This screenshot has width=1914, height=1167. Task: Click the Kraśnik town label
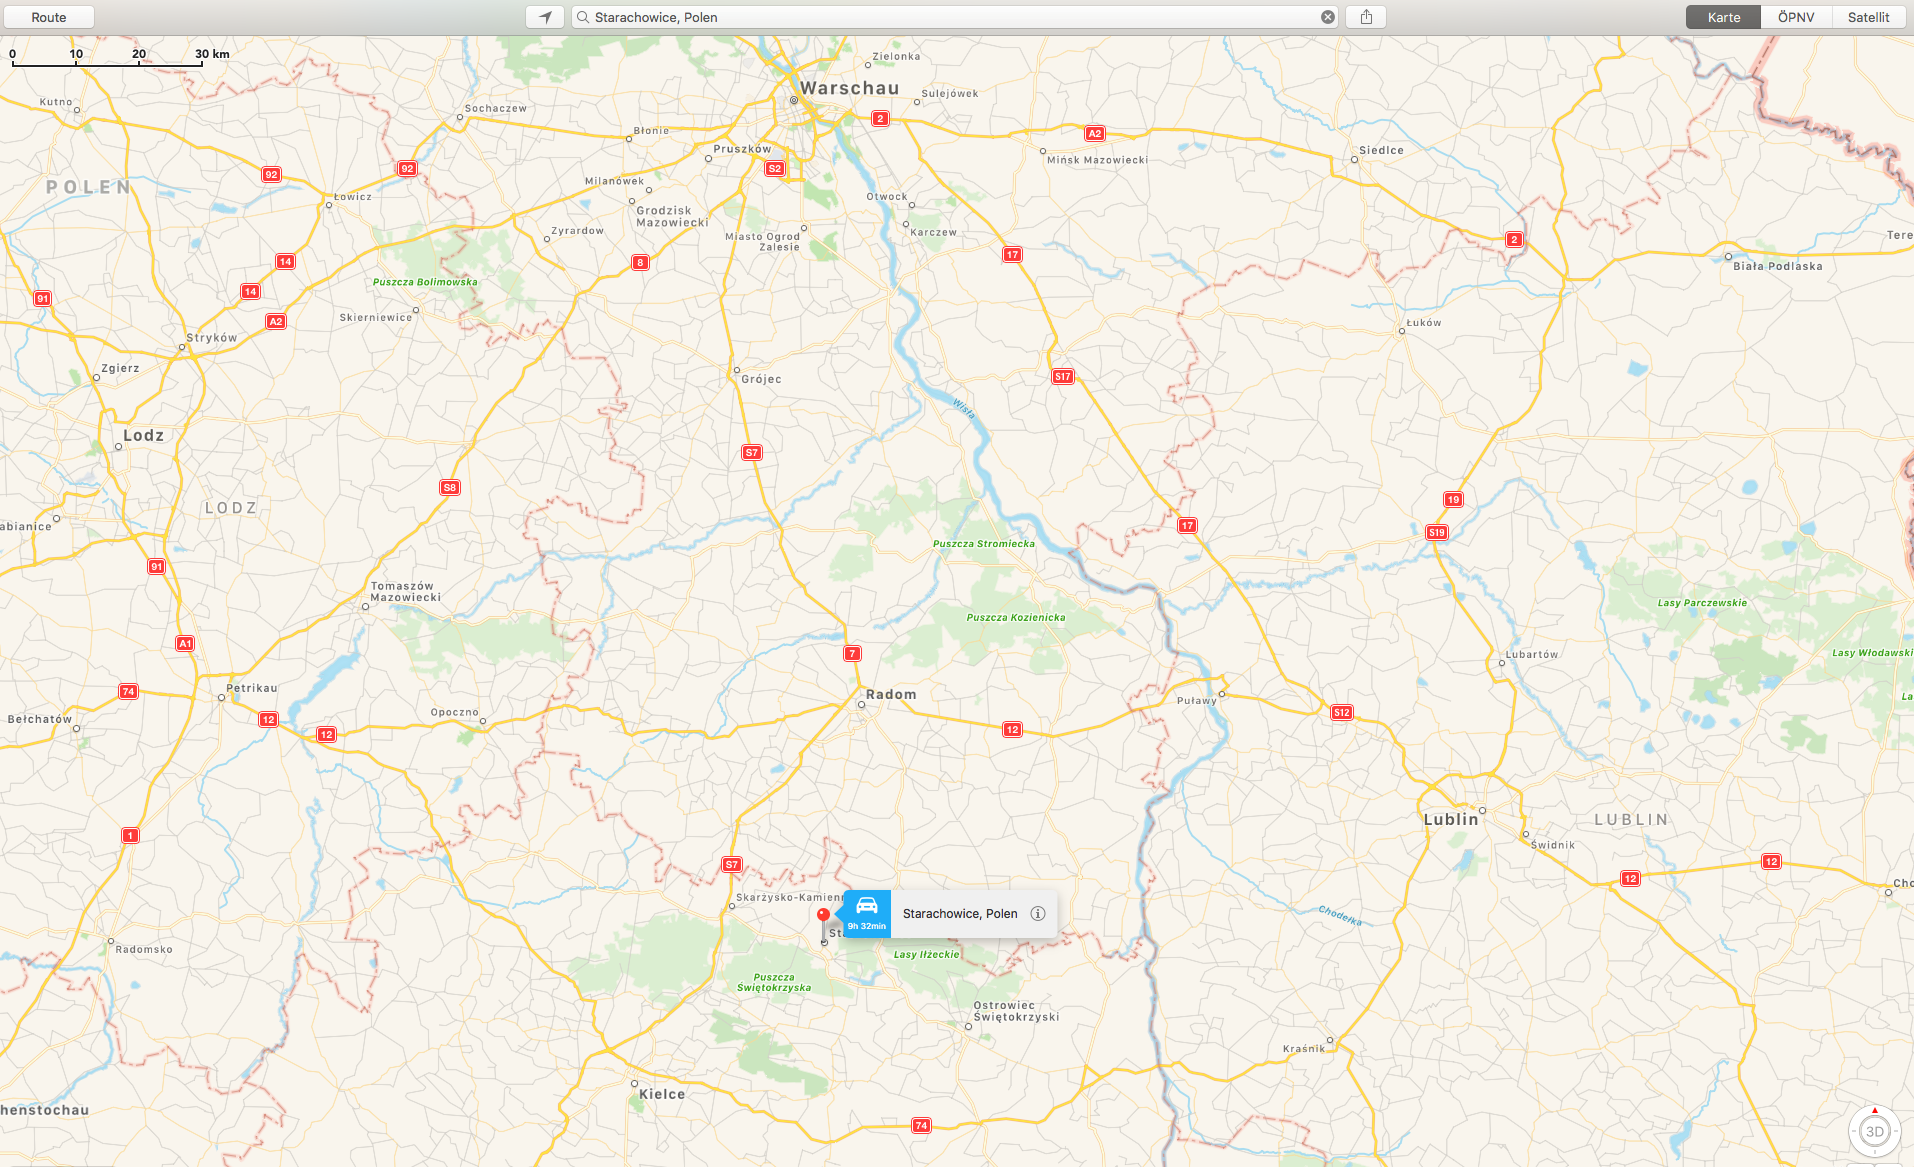[x=1303, y=1049]
